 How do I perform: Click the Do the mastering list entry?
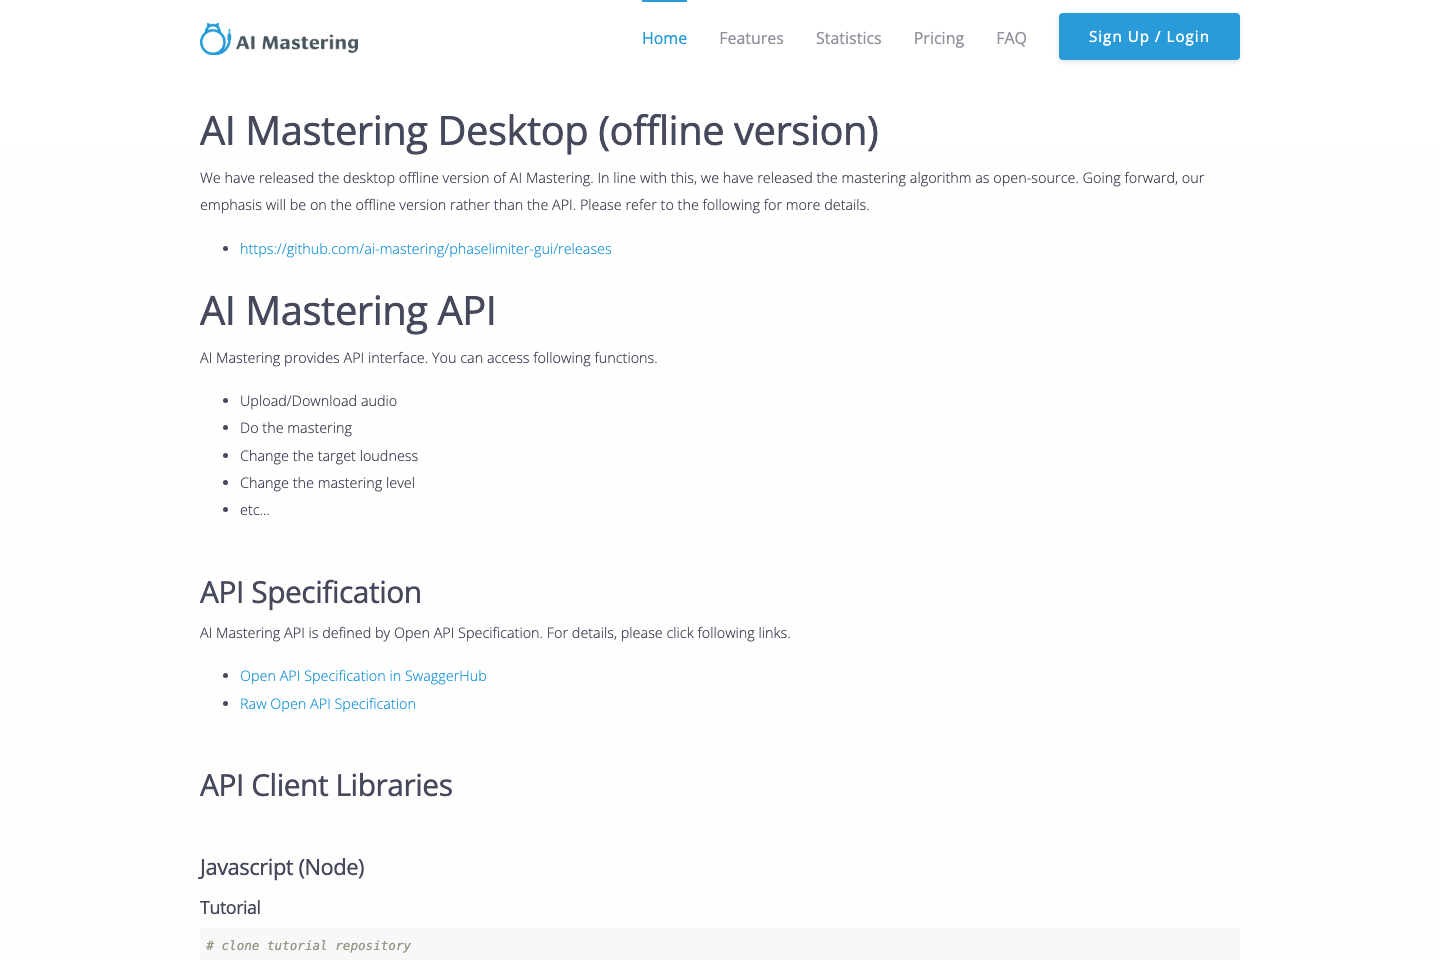[x=295, y=427]
